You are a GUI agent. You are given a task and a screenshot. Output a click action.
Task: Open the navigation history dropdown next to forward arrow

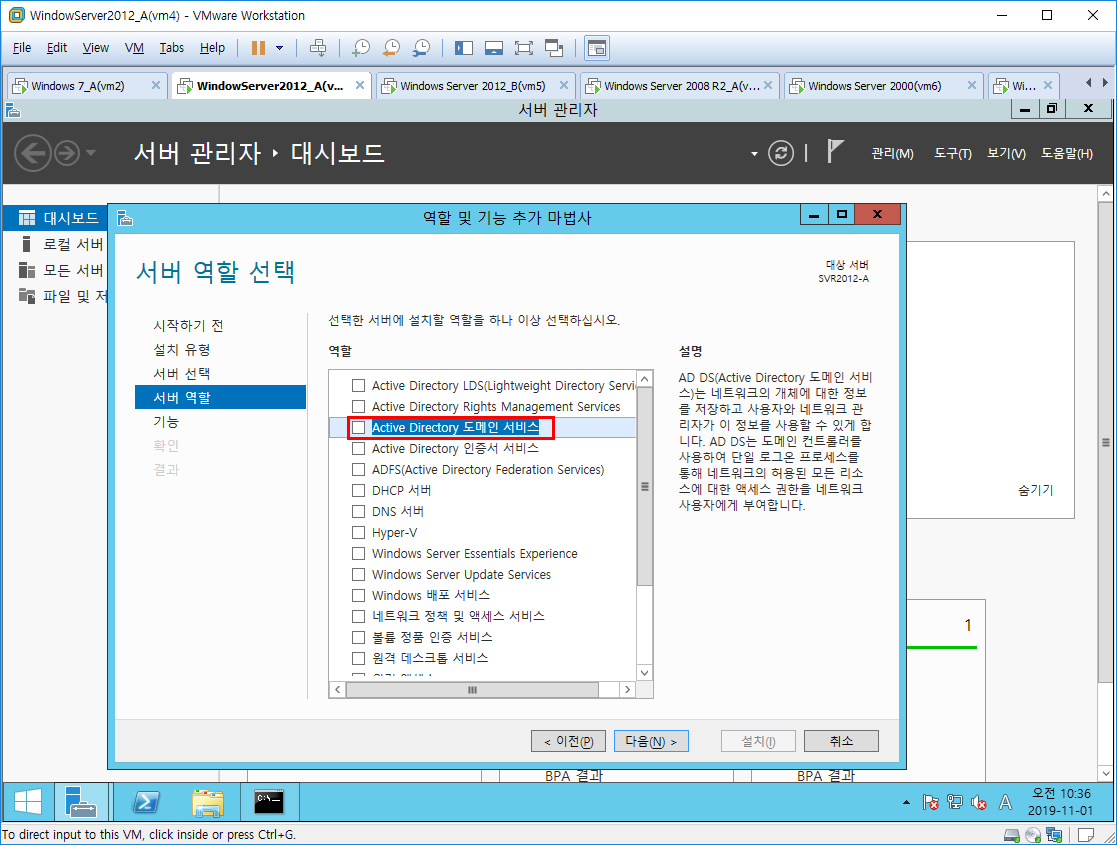coord(90,152)
